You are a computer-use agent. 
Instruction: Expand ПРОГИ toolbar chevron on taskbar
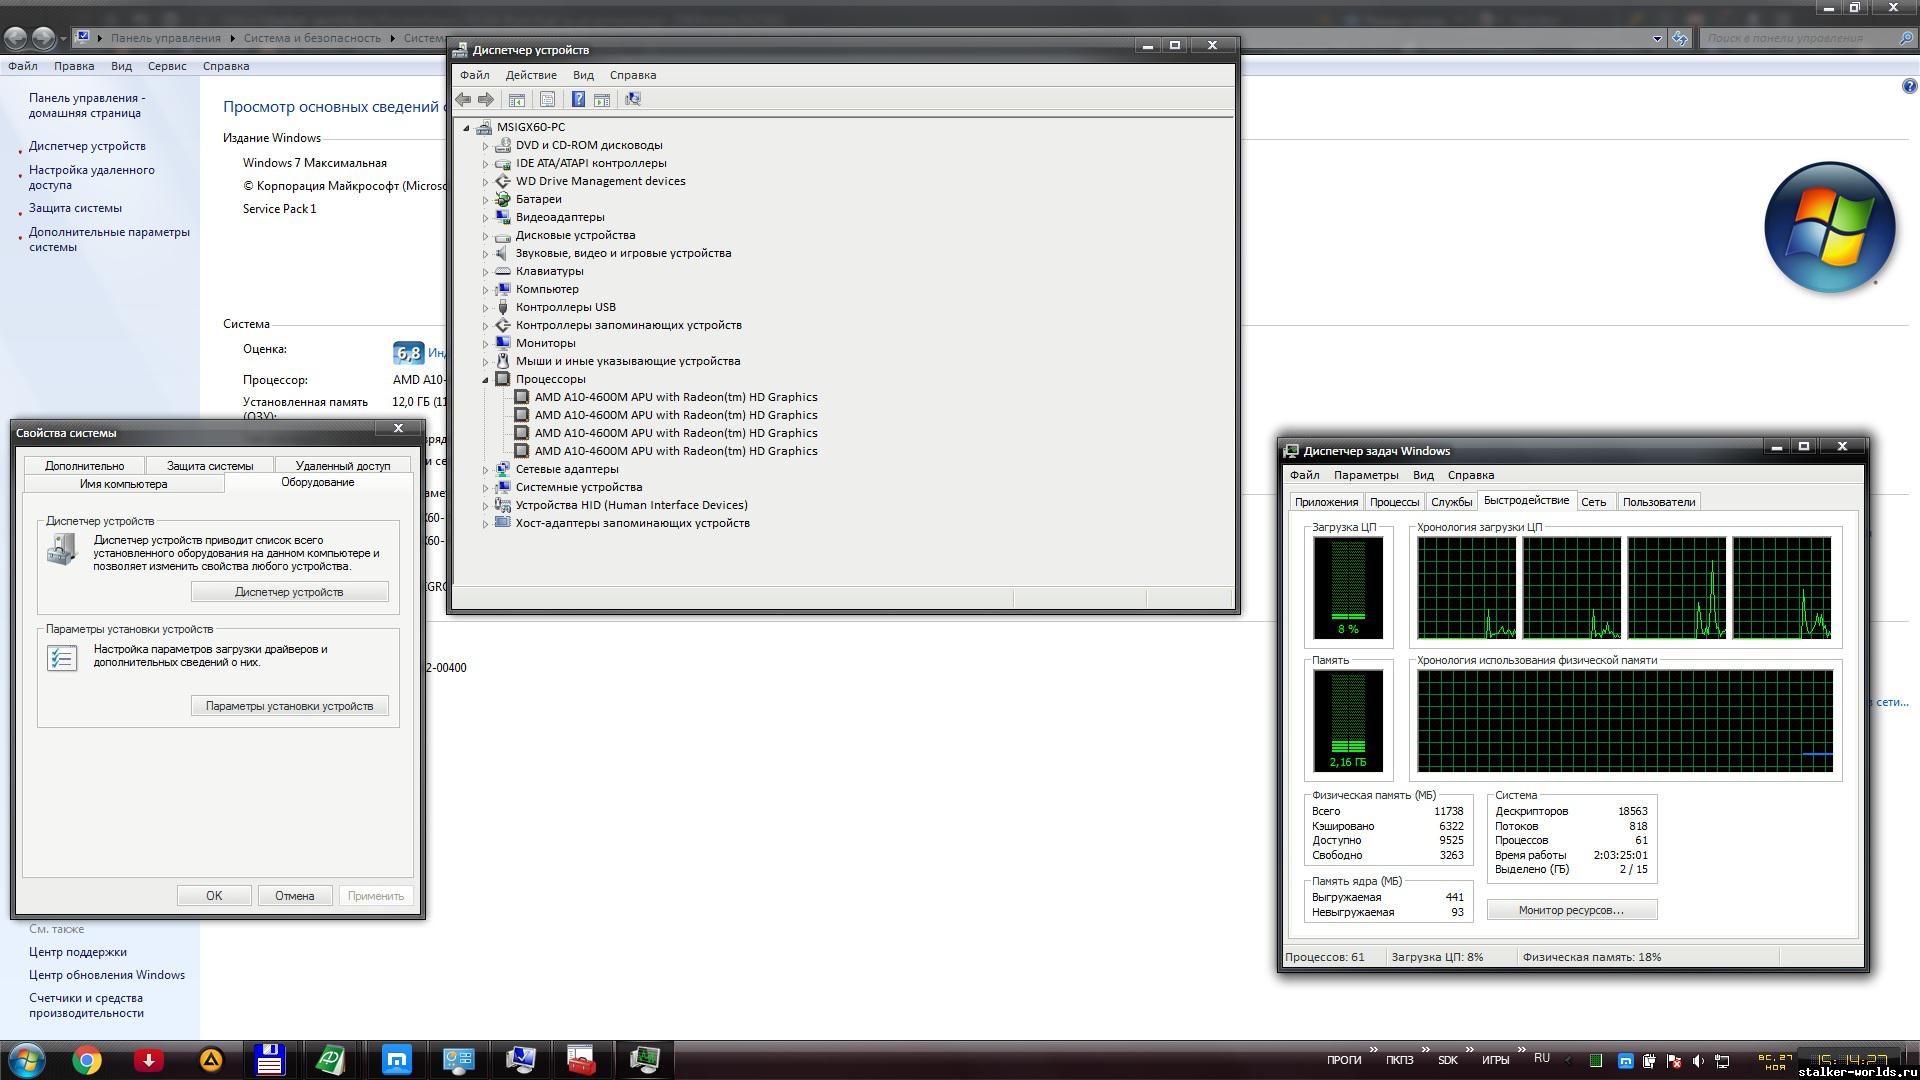click(1373, 1050)
